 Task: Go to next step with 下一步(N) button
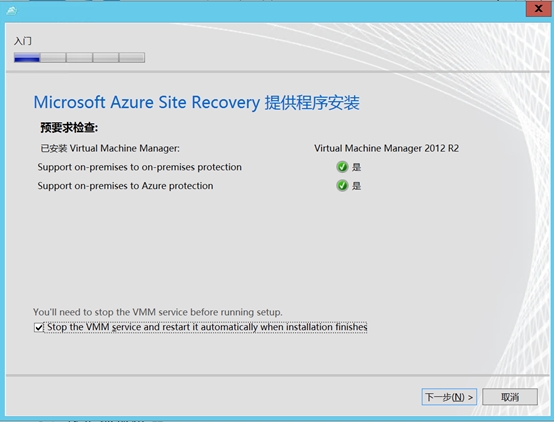(x=449, y=397)
